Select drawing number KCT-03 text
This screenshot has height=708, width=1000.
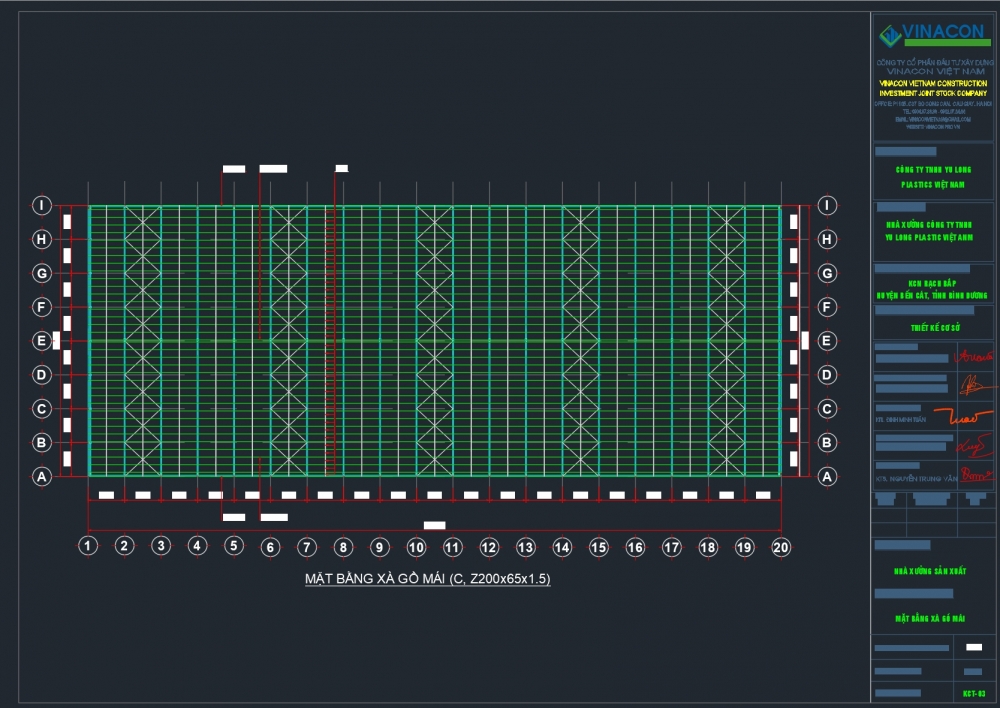click(x=974, y=693)
